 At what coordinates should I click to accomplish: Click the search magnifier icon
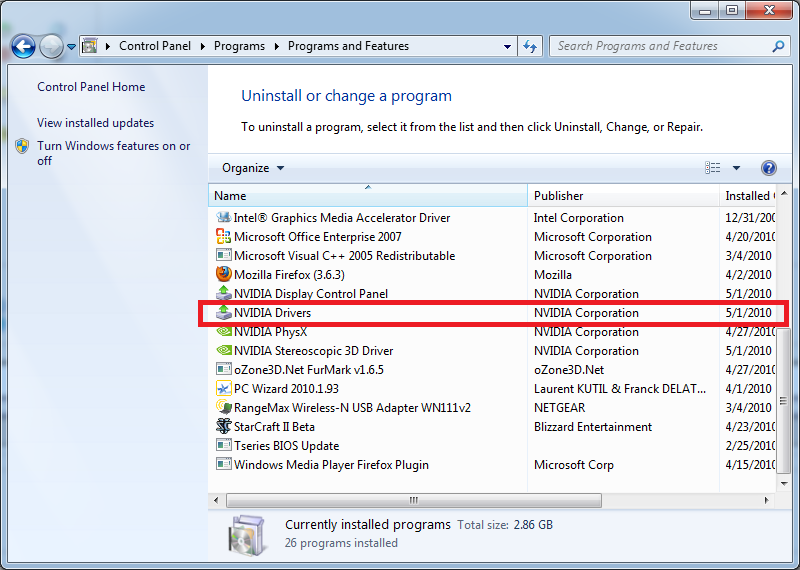coord(778,46)
